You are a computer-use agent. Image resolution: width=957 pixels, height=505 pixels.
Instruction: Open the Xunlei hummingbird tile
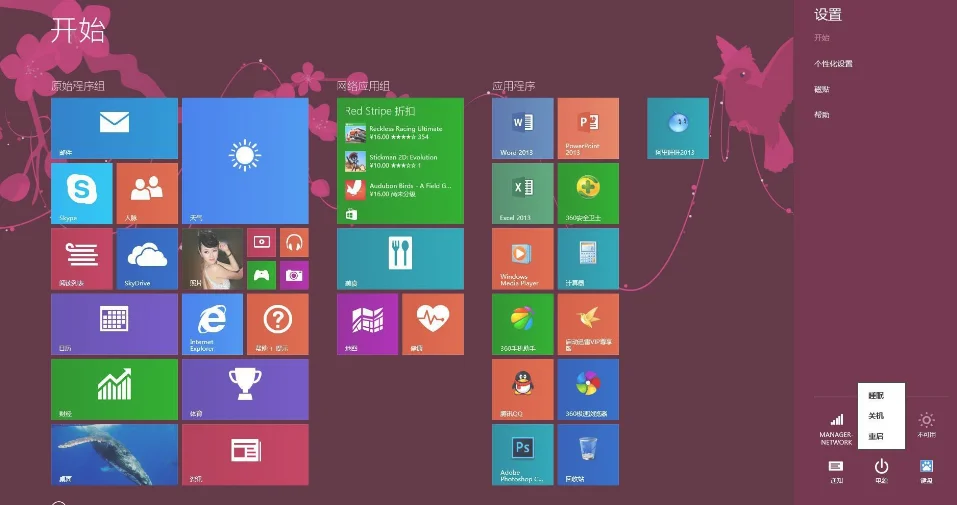588,324
